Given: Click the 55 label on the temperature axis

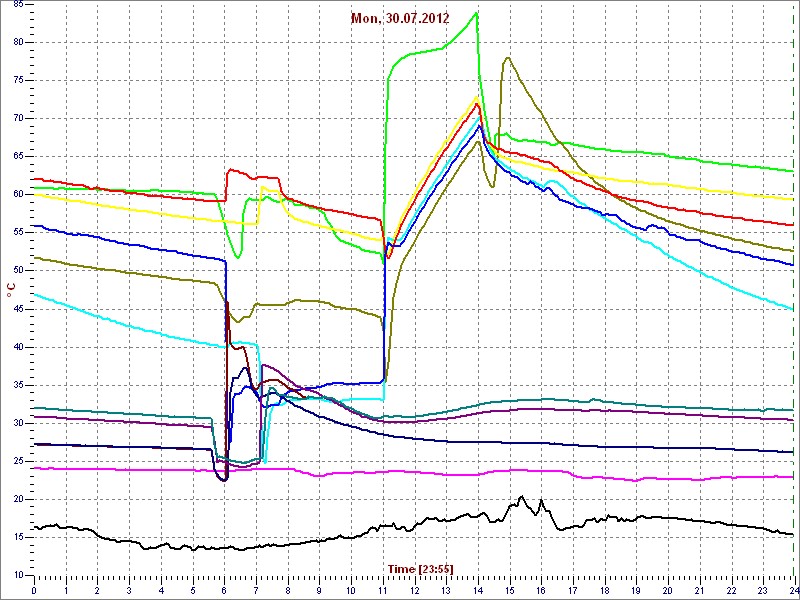Looking at the screenshot, I should [x=19, y=233].
